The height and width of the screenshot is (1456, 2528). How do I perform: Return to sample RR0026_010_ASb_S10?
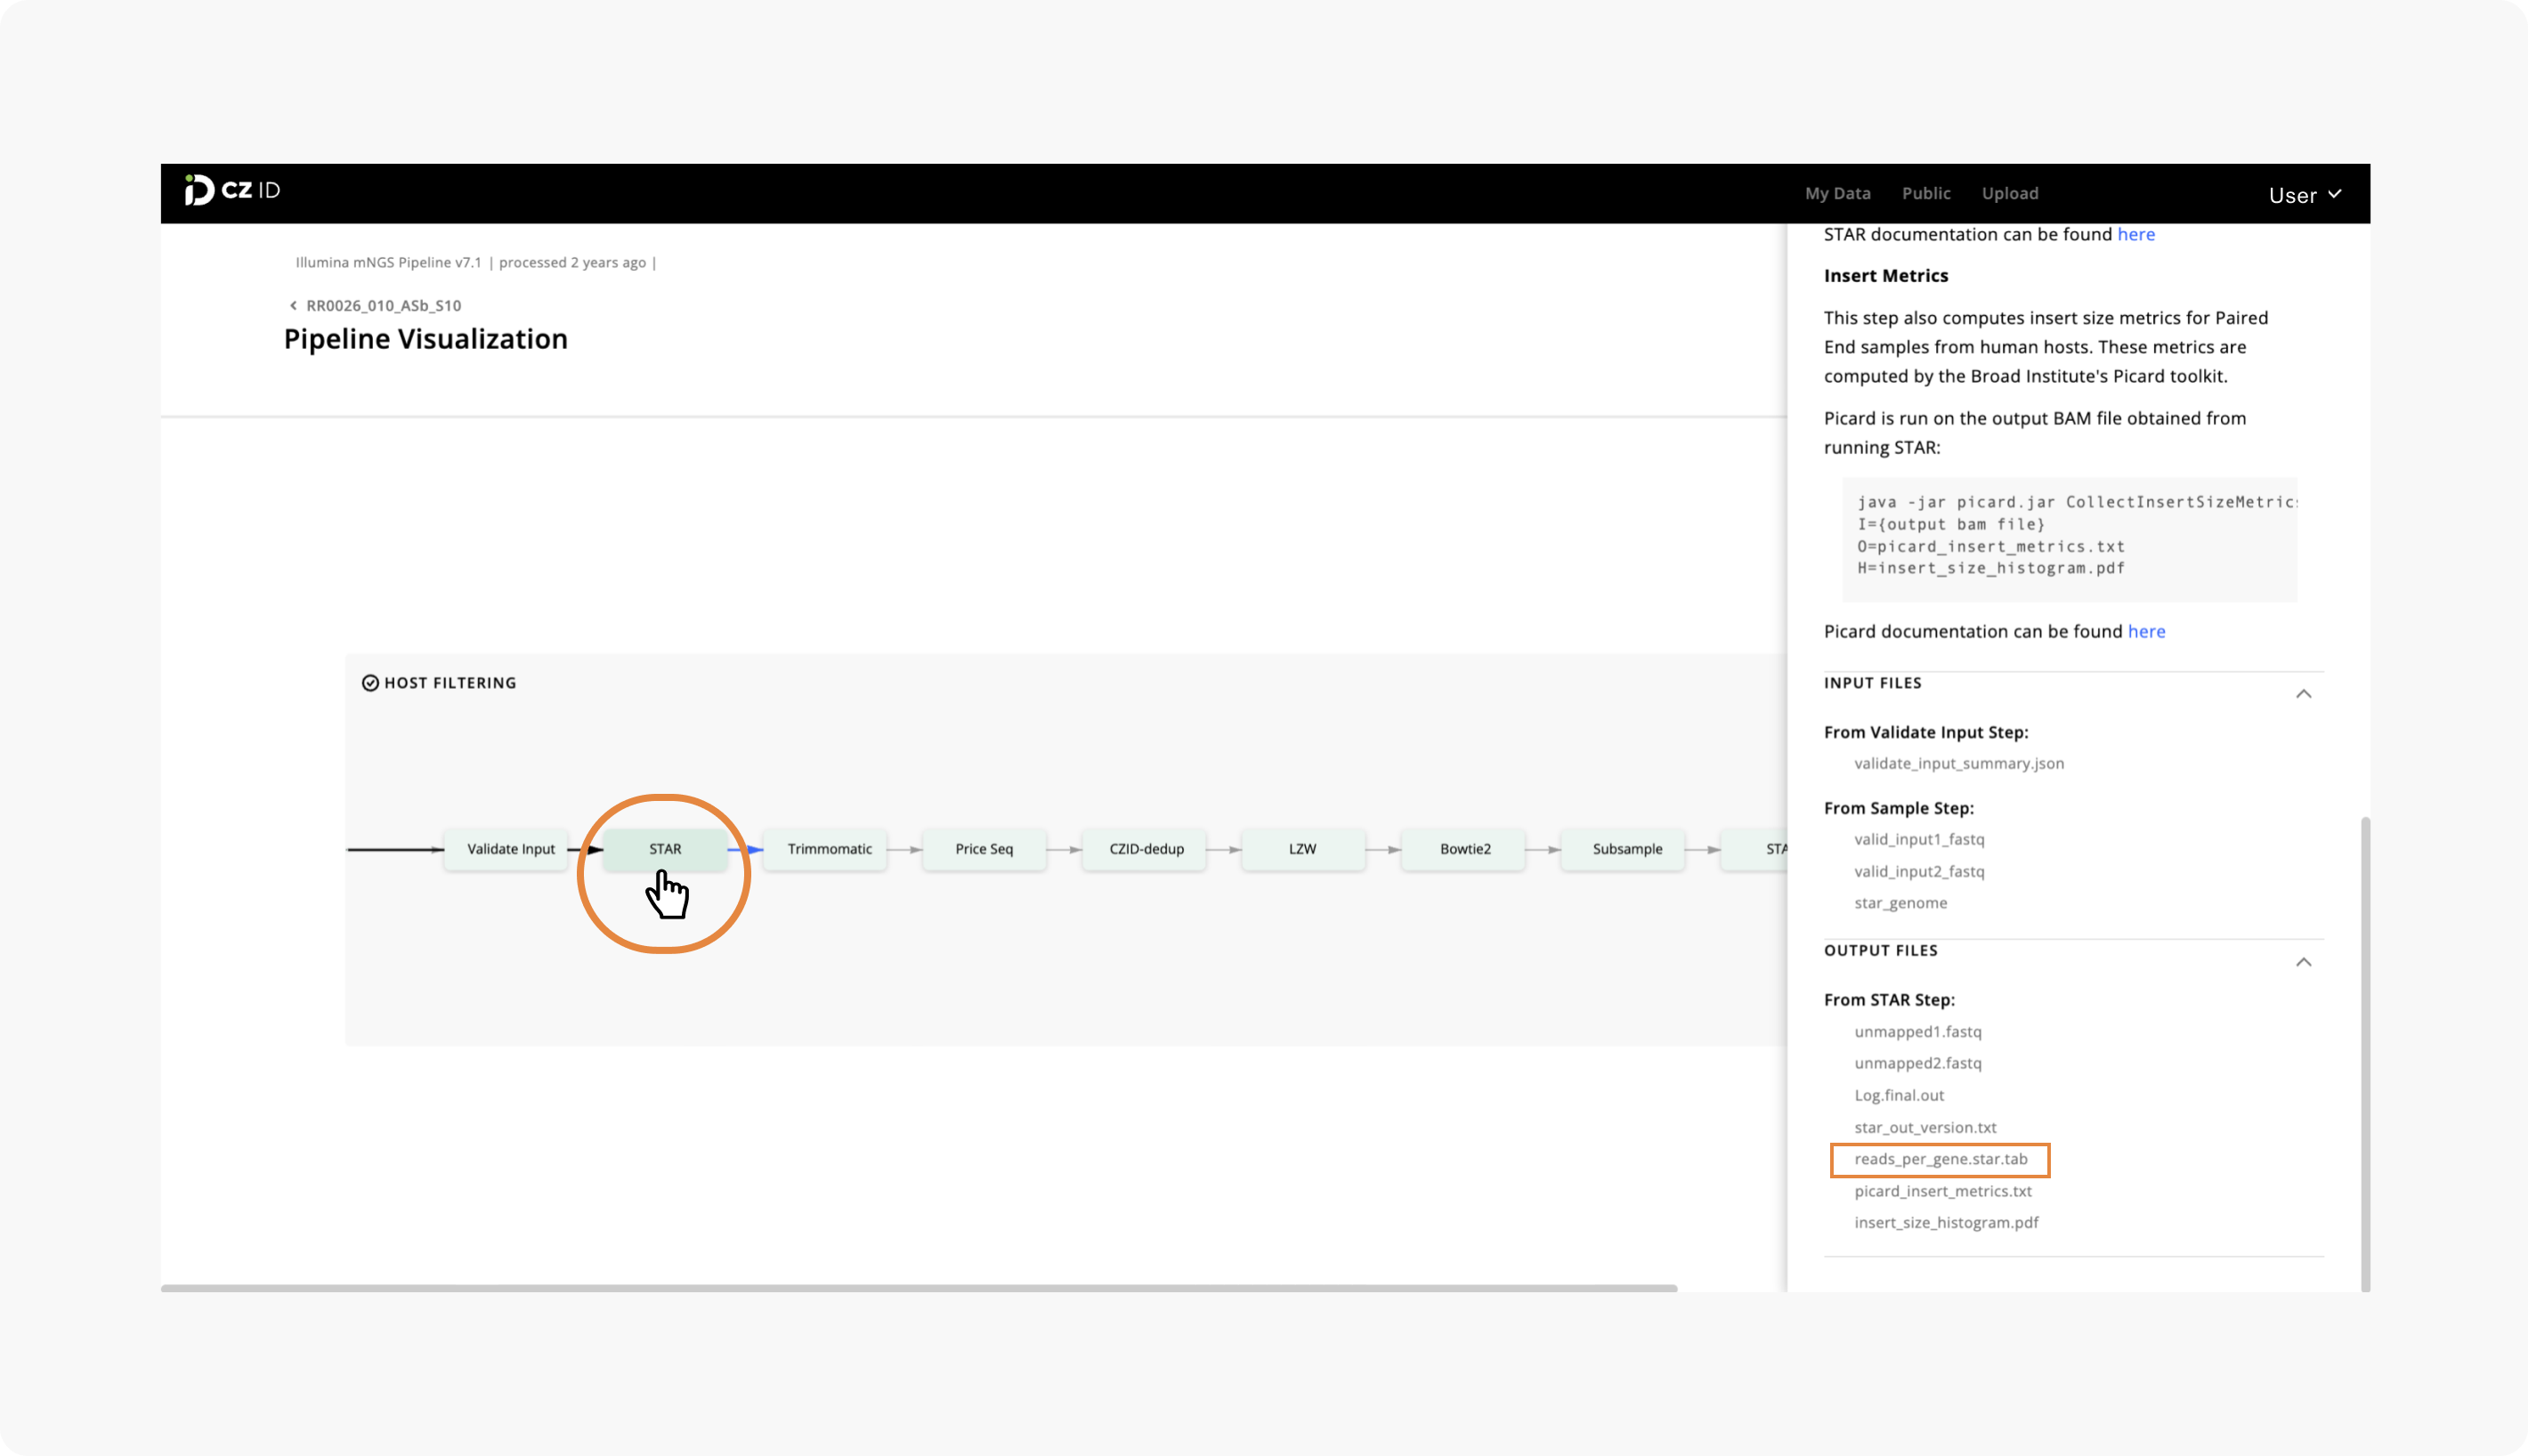(384, 306)
